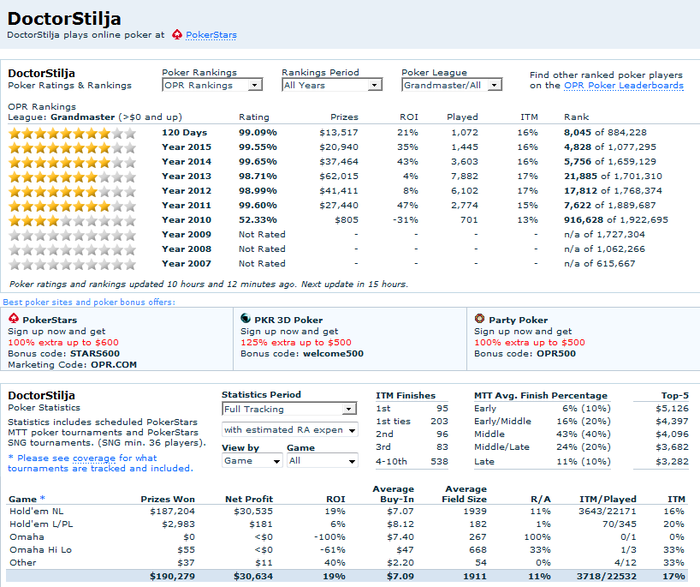Click '100% extra up to $600' offer
This screenshot has width=700, height=587.
tap(63, 342)
